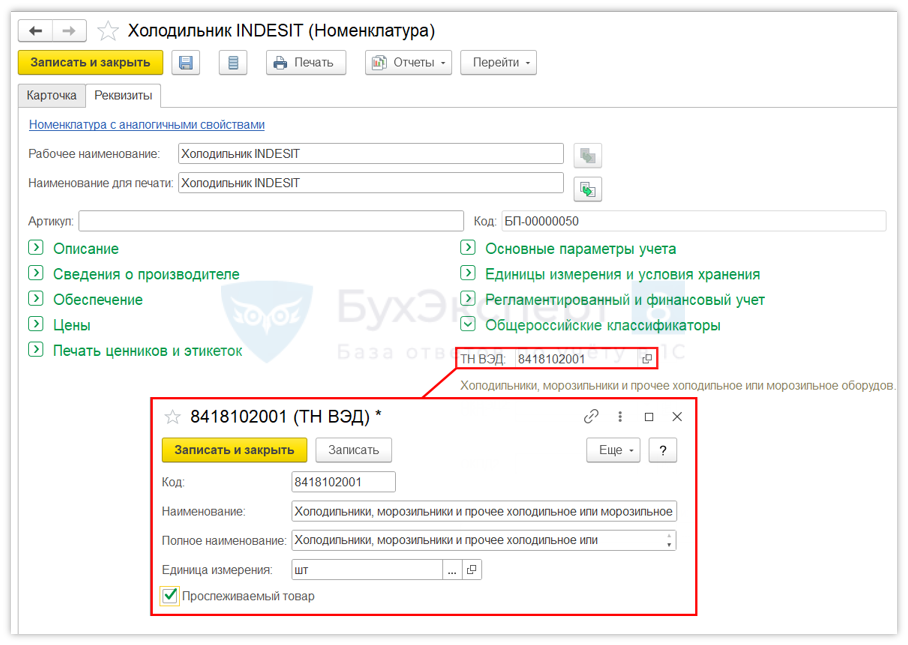Open the list document icon in toolbar
This screenshot has height=645, width=908.
tap(233, 63)
